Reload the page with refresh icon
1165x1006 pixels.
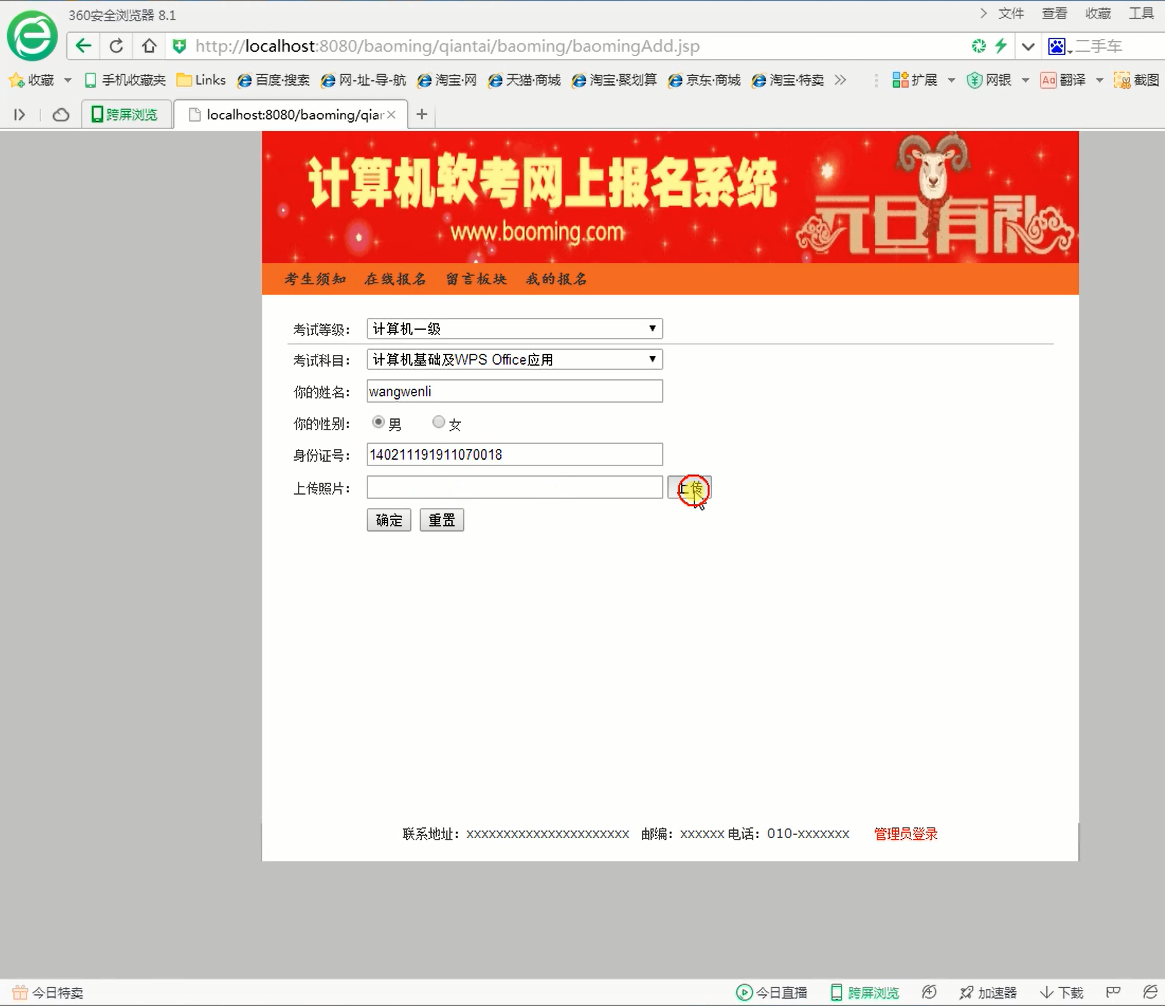click(x=116, y=46)
